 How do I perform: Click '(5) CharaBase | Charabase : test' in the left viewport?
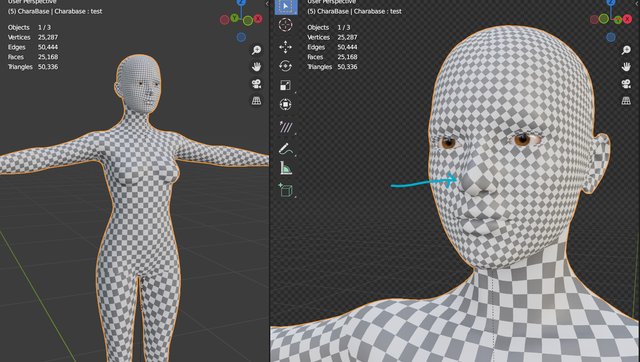[55, 11]
